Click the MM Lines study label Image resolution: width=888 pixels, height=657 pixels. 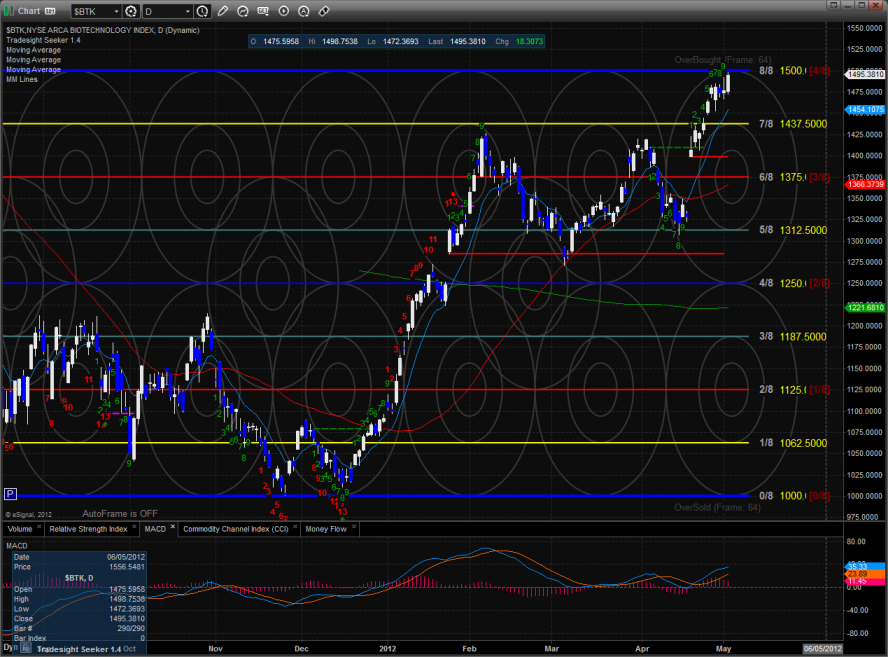22,78
